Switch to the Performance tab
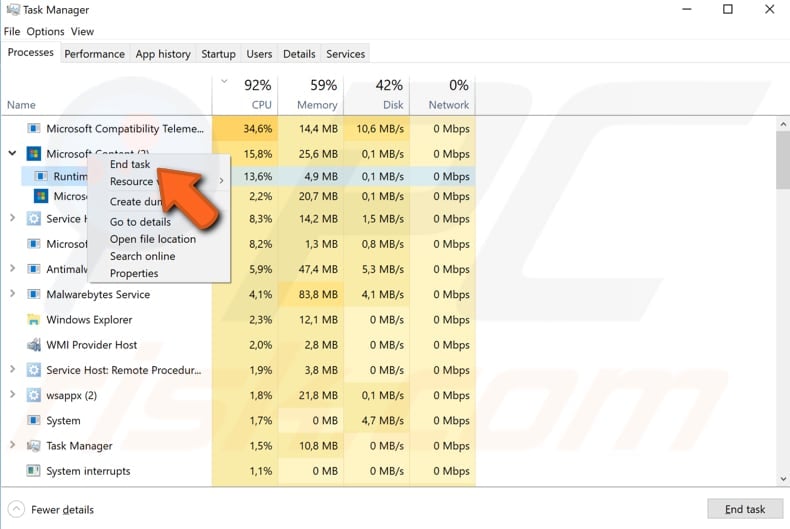 pyautogui.click(x=95, y=54)
